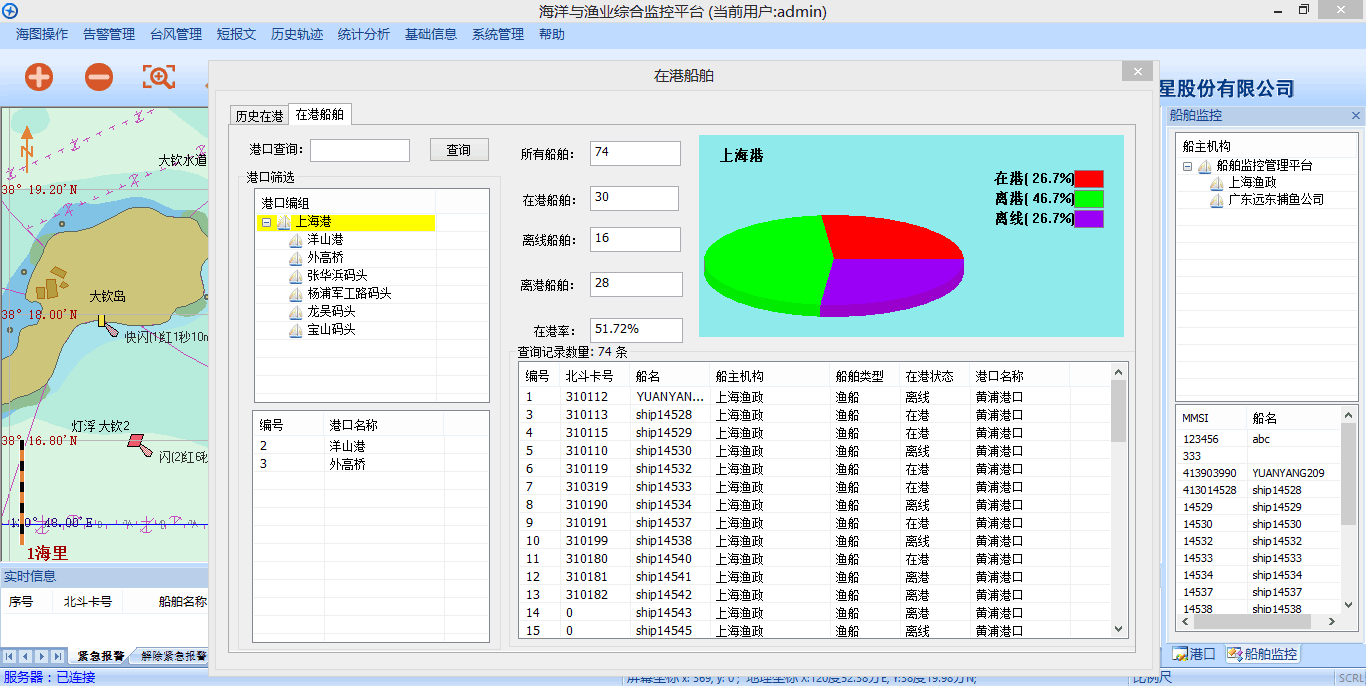Click the pie chart in 上海港 panel
Screen dimensions: 1366x686
pyautogui.click(x=834, y=265)
